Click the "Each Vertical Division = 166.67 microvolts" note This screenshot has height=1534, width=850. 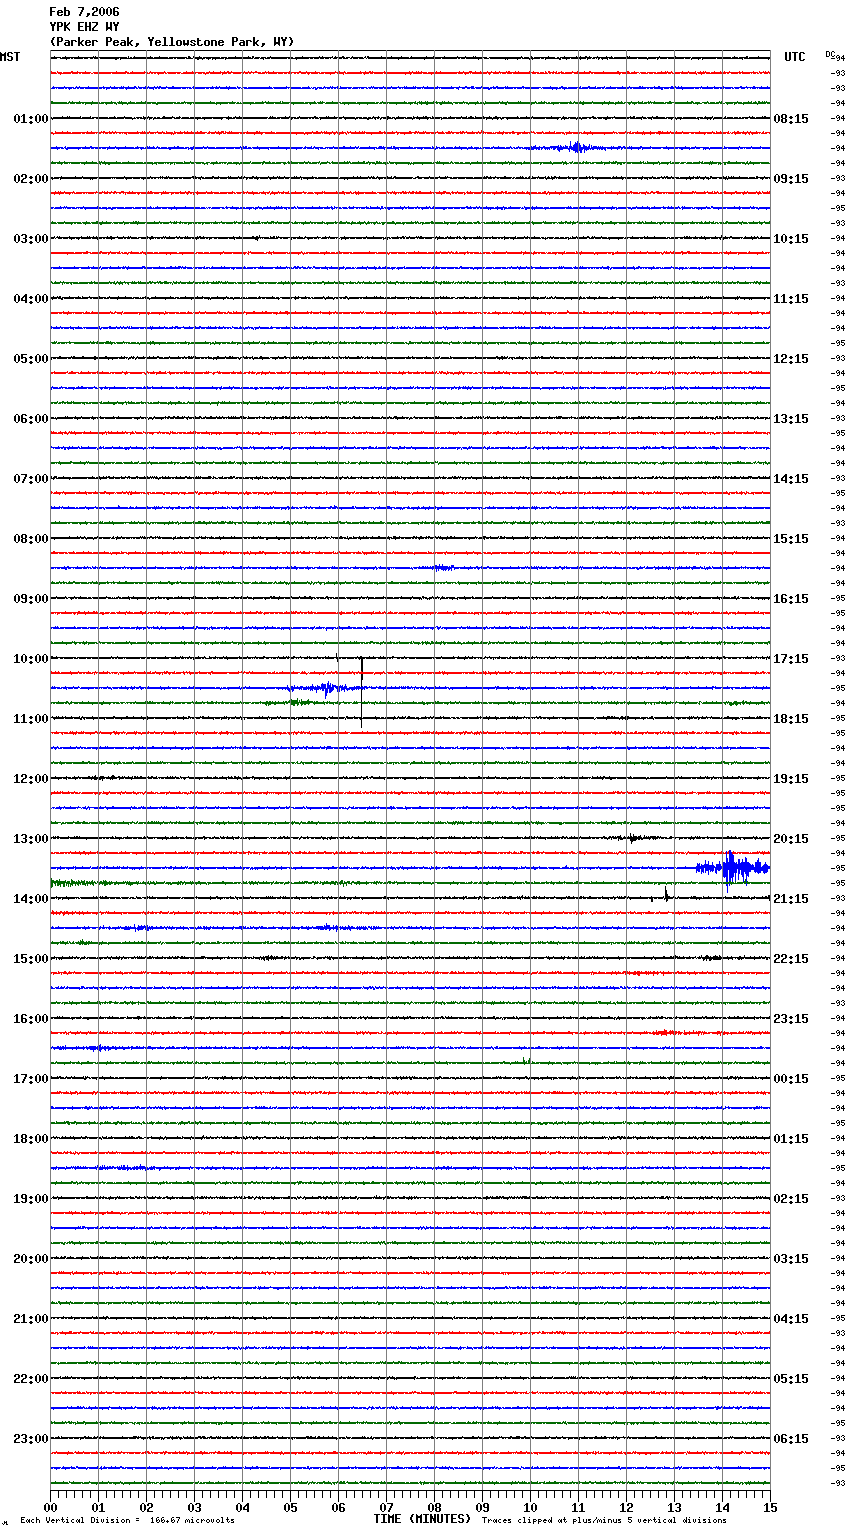pyautogui.click(x=128, y=1521)
